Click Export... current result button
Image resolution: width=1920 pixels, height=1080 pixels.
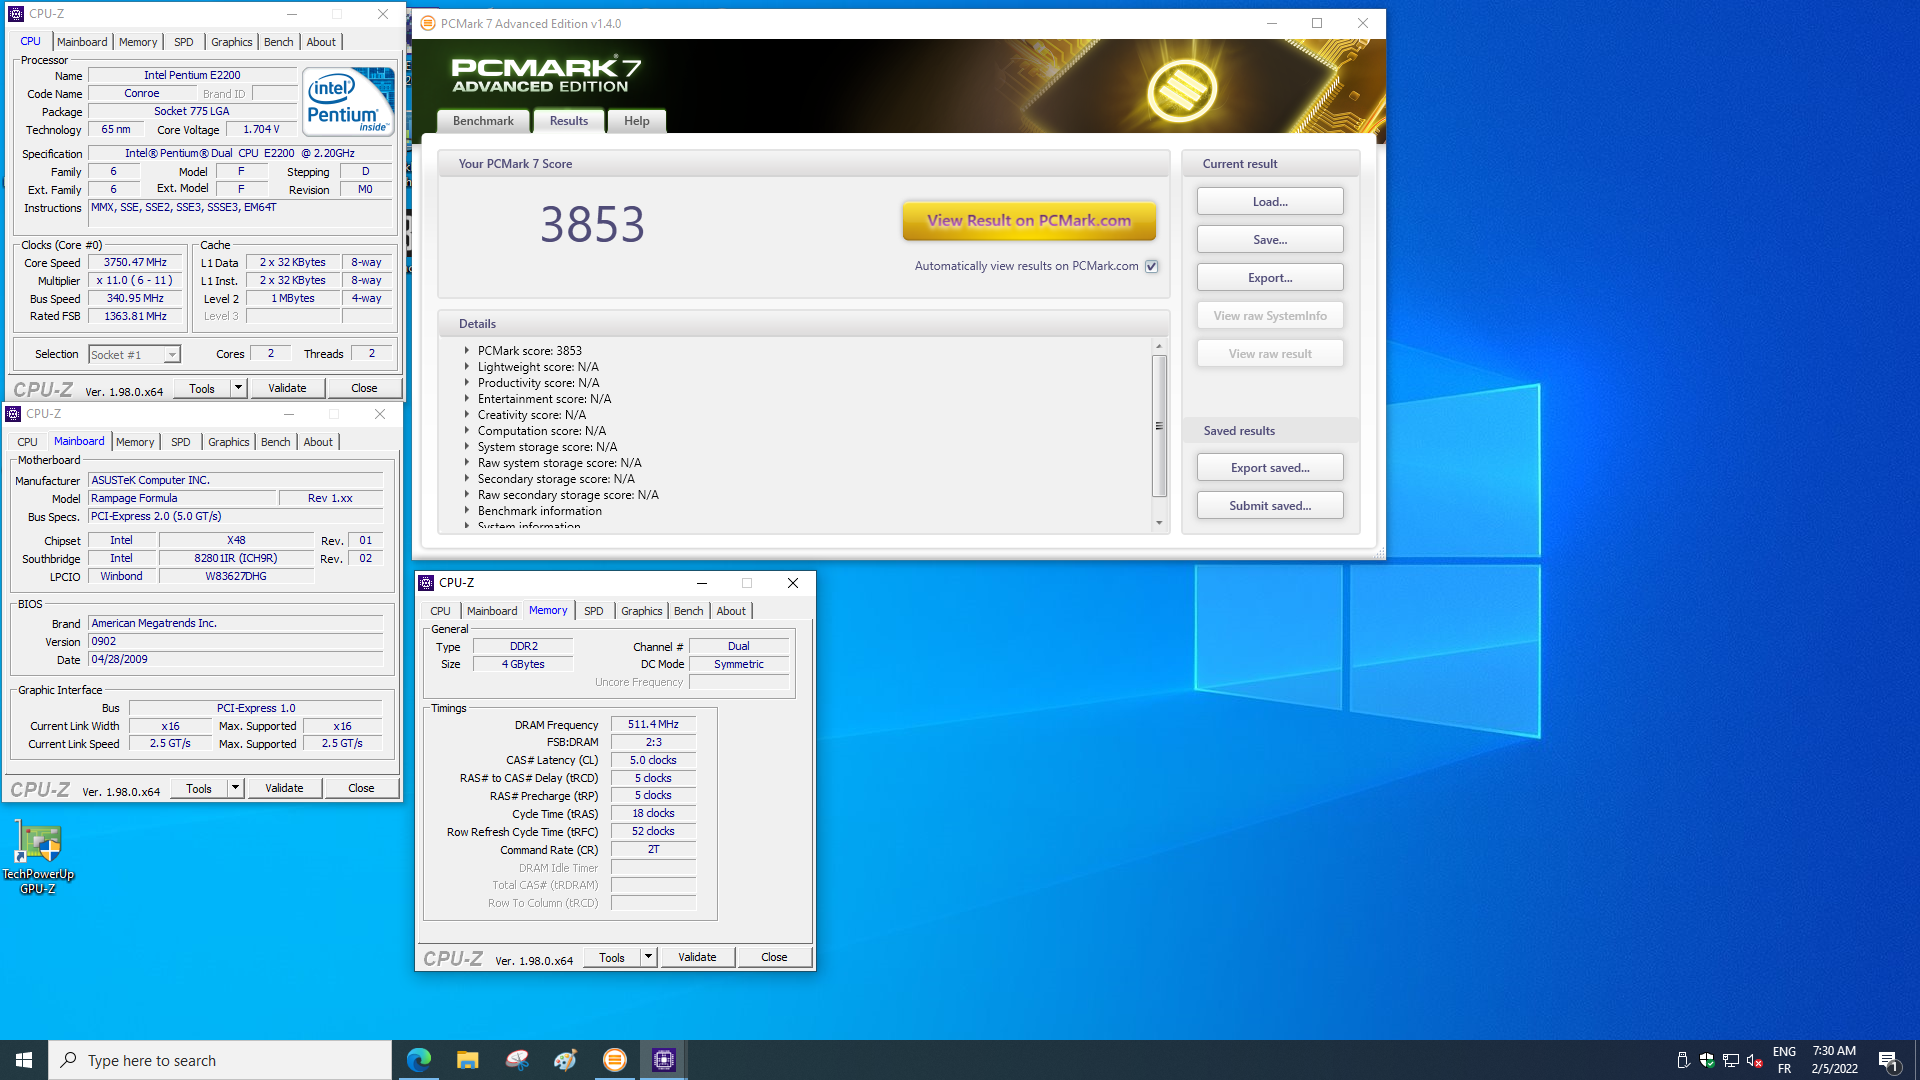click(1270, 278)
